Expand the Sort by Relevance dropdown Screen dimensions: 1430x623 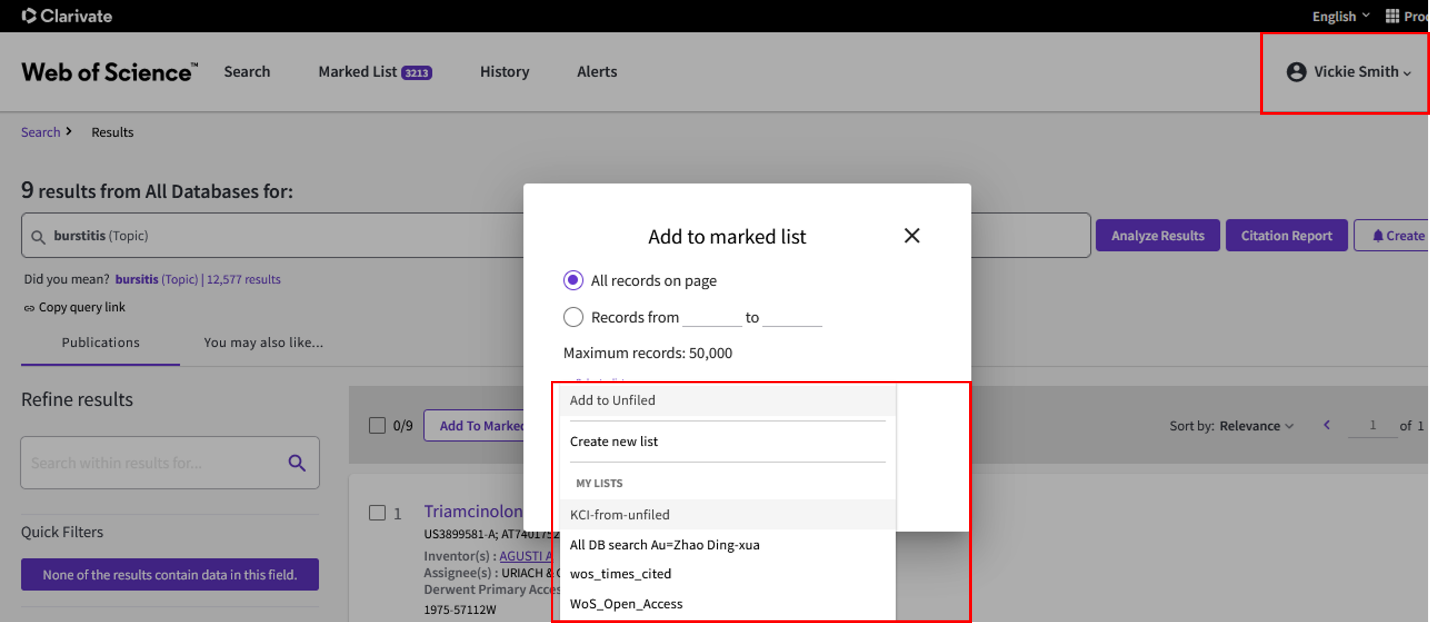click(1256, 426)
